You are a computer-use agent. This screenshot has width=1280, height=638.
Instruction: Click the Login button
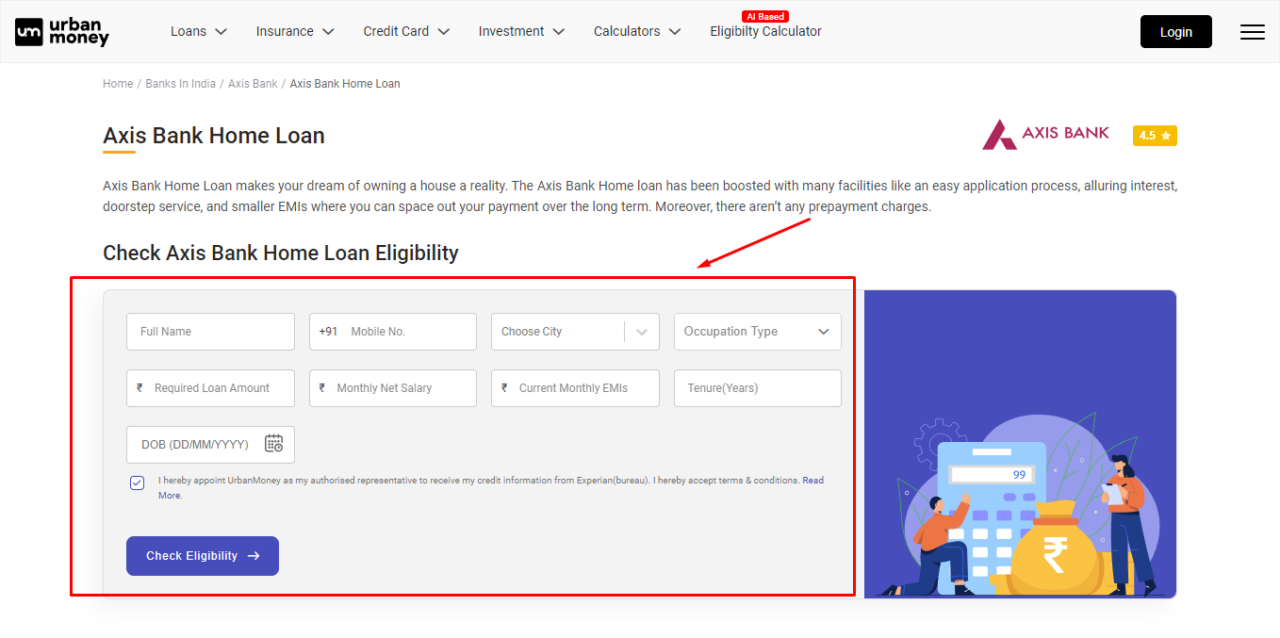1176,32
